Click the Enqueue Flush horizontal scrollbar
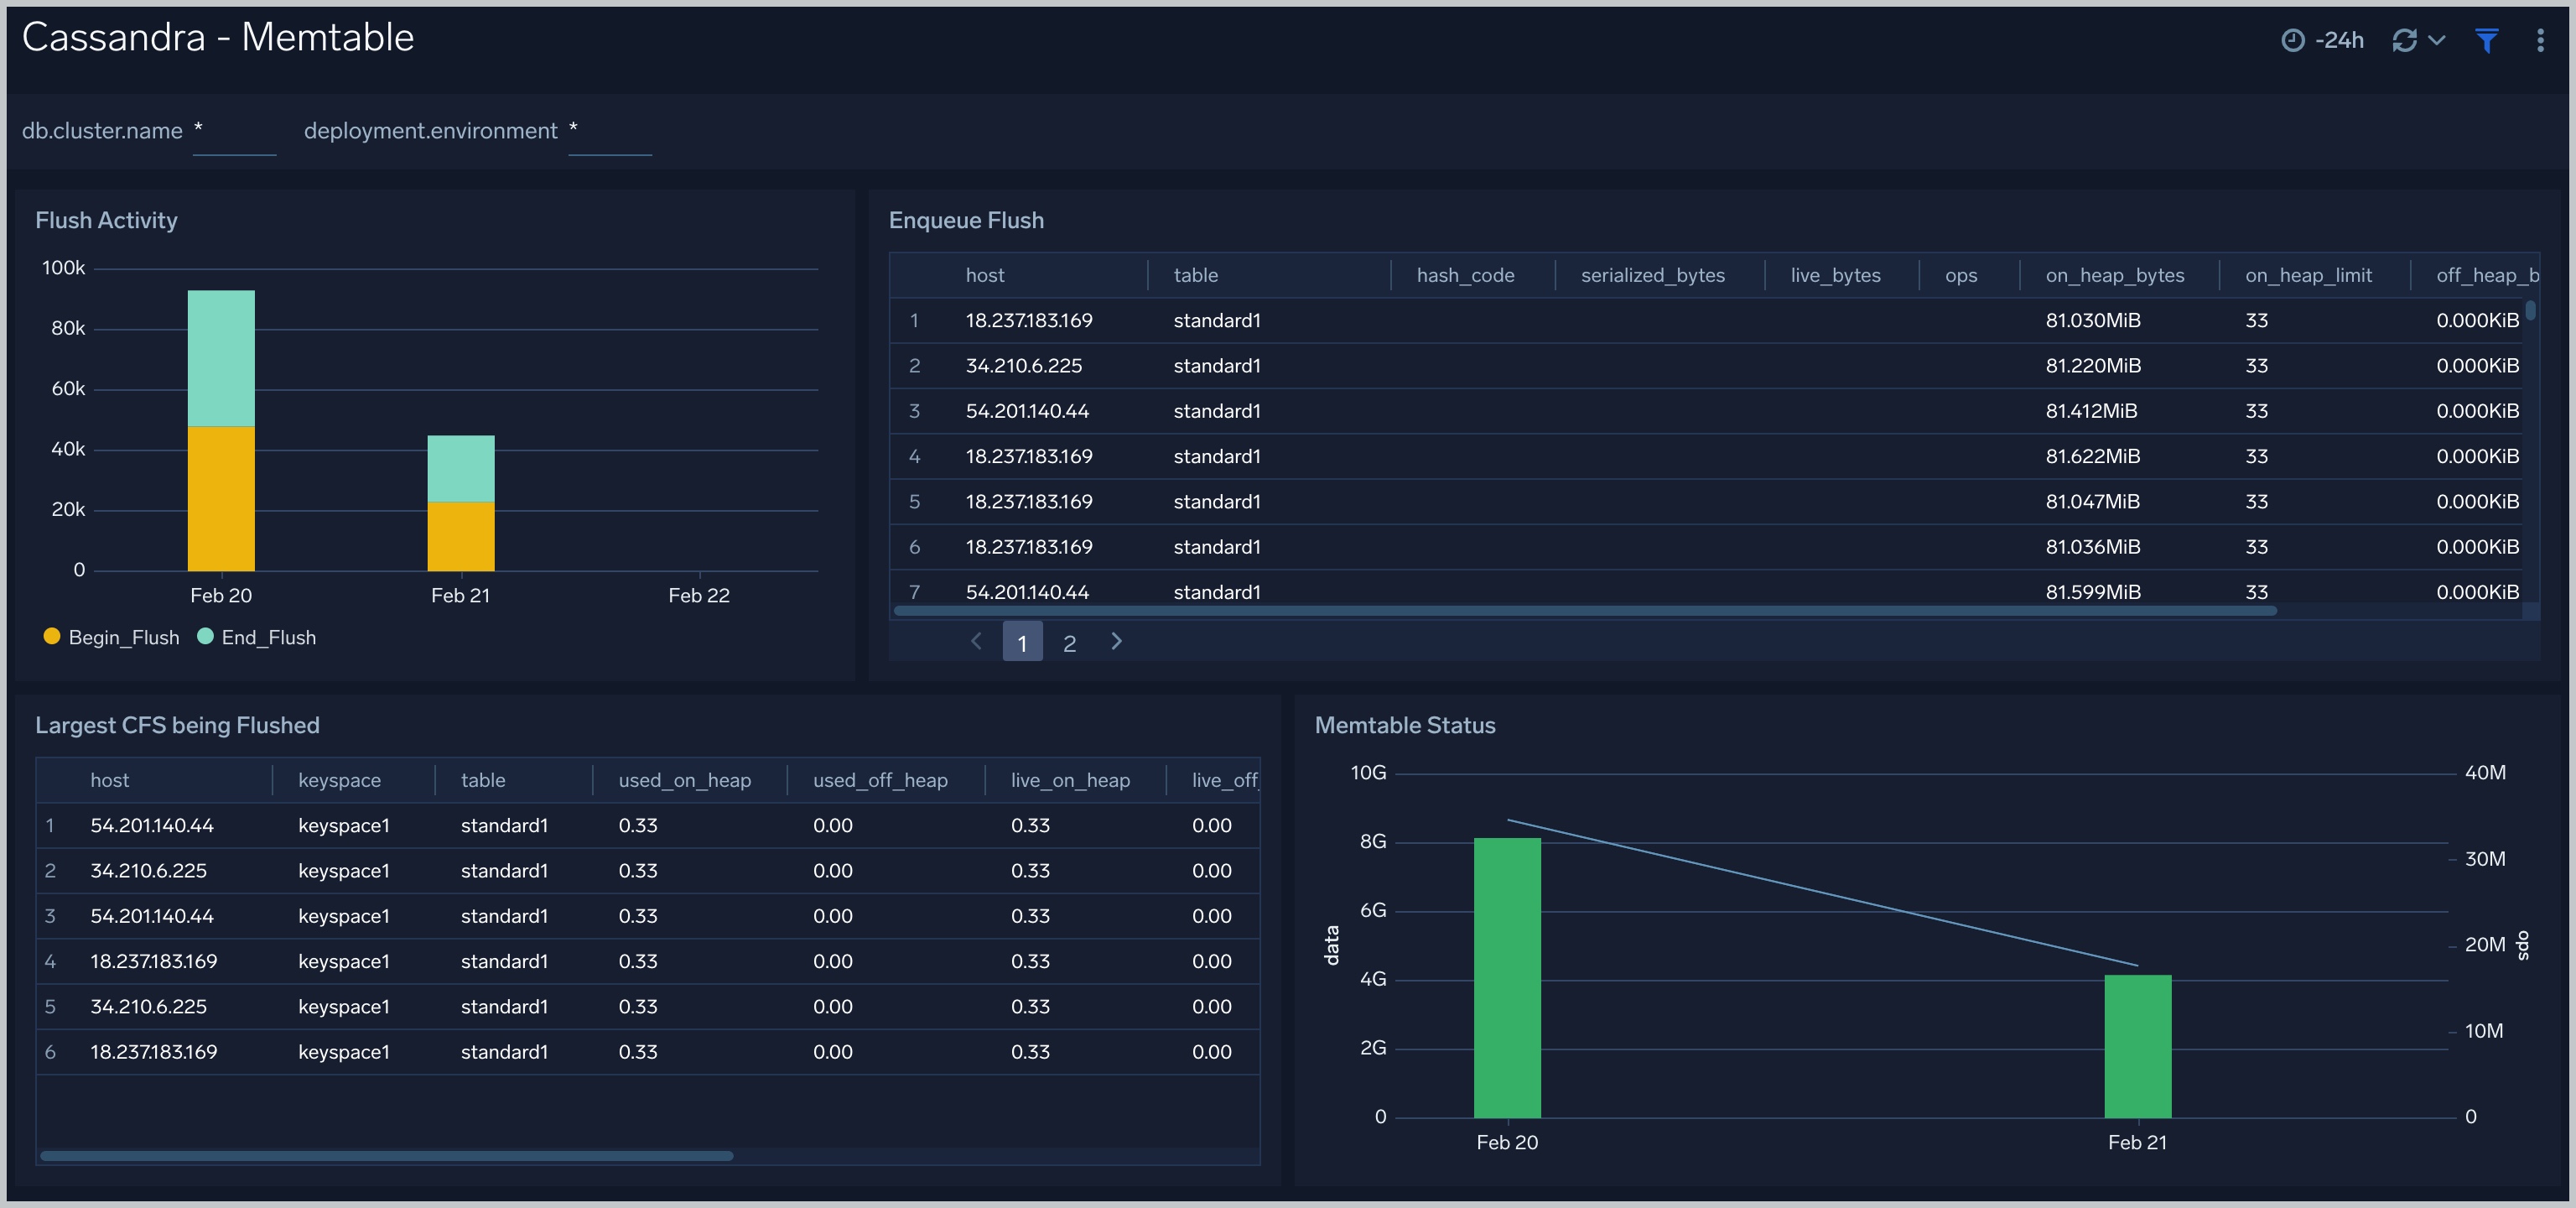Viewport: 2576px width, 1208px height. 1585,610
